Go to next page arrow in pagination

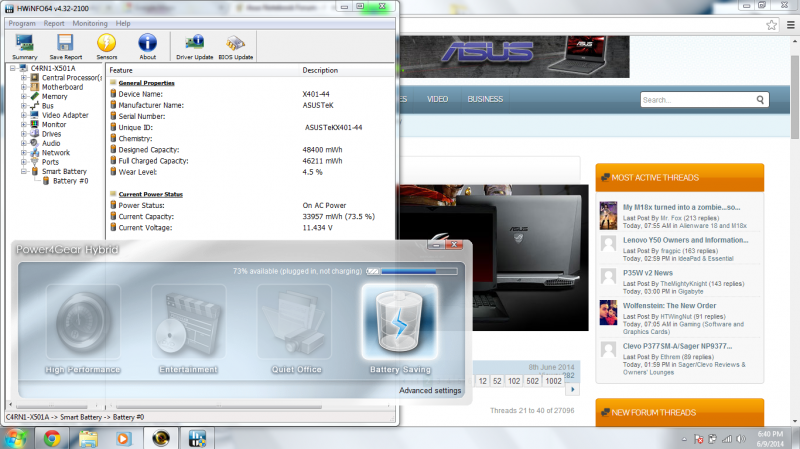(x=572, y=389)
